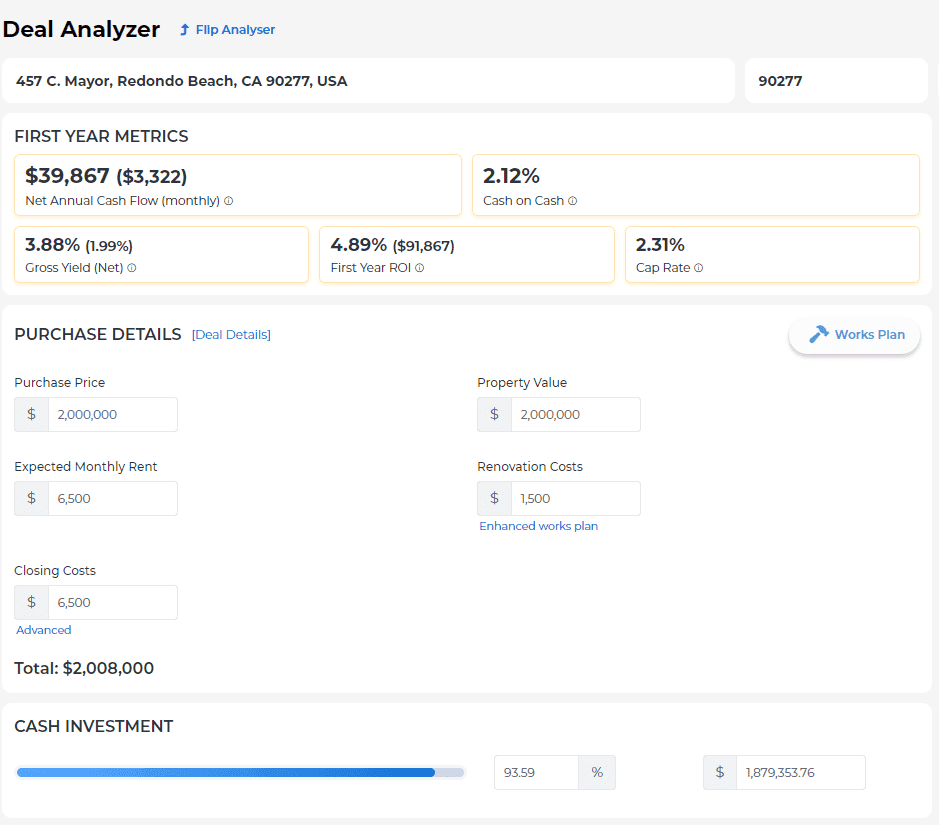The image size is (939, 825).
Task: Click info icon beside Cap Rate
Action: point(698,268)
